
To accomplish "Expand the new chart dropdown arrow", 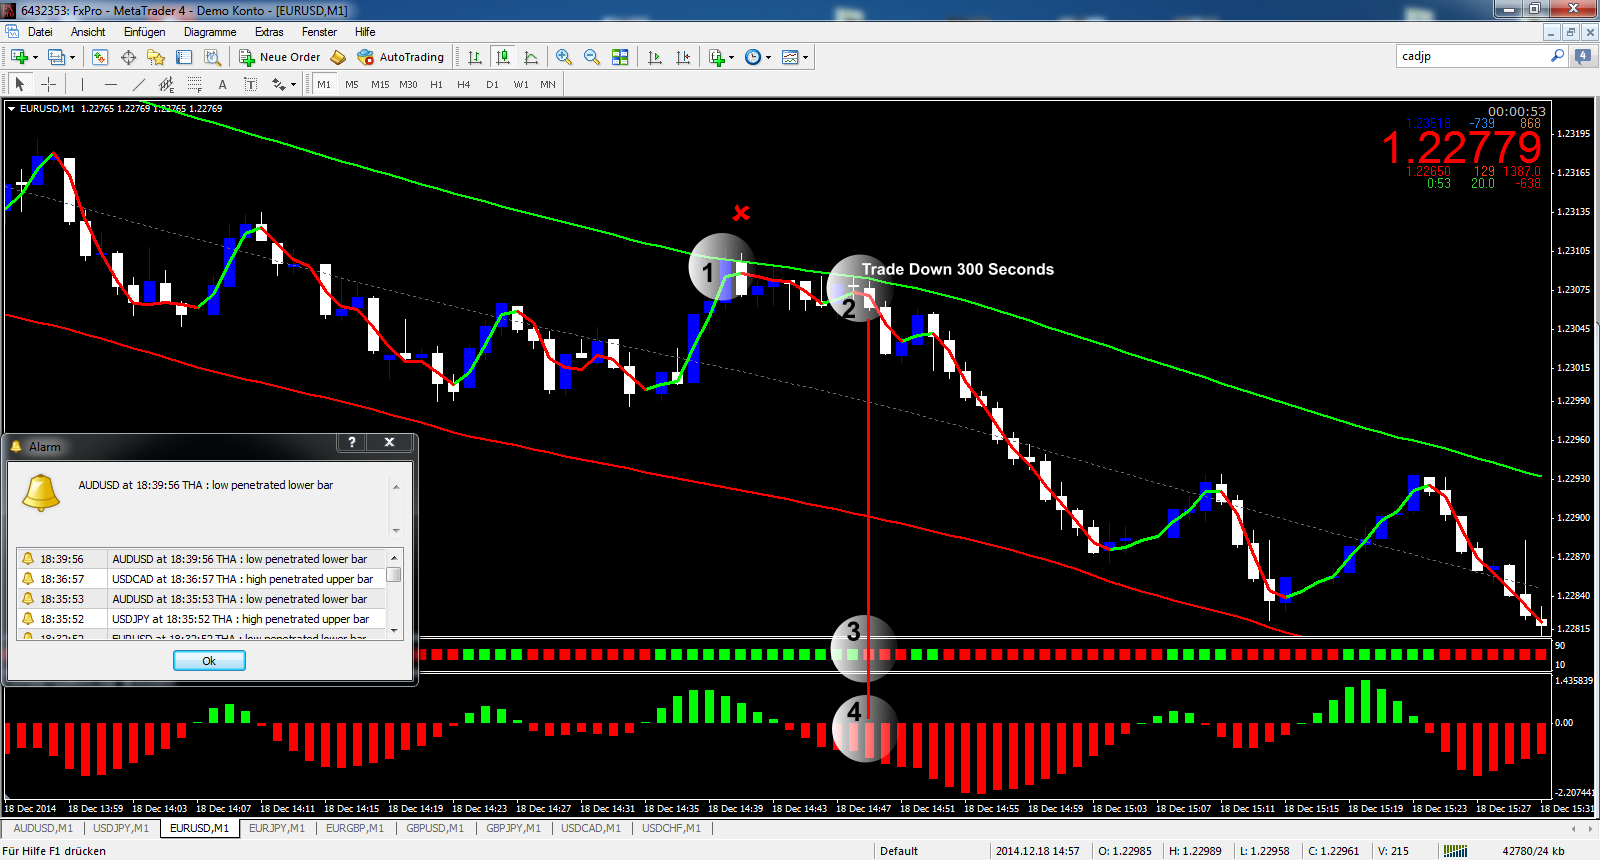I will pyautogui.click(x=35, y=57).
